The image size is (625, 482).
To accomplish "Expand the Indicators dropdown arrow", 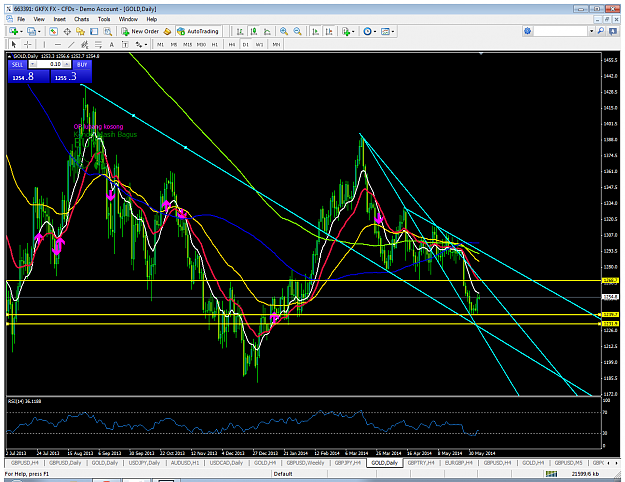I will (x=353, y=31).
